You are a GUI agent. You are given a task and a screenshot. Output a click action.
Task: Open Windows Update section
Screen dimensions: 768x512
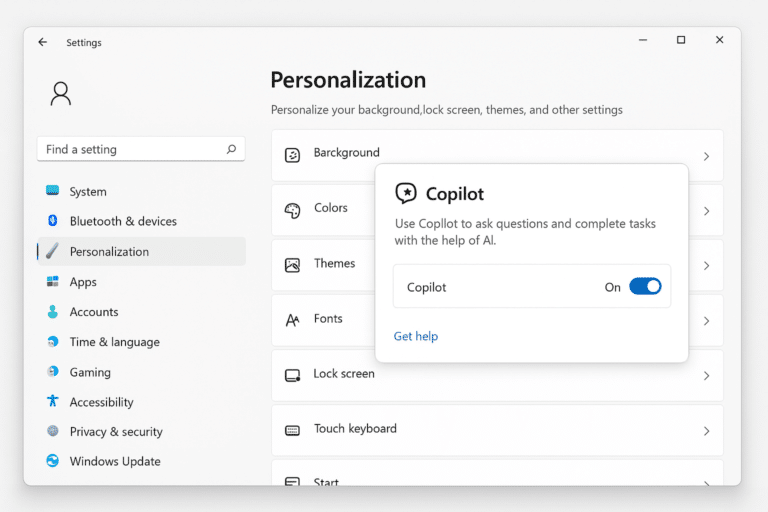[x=114, y=461]
